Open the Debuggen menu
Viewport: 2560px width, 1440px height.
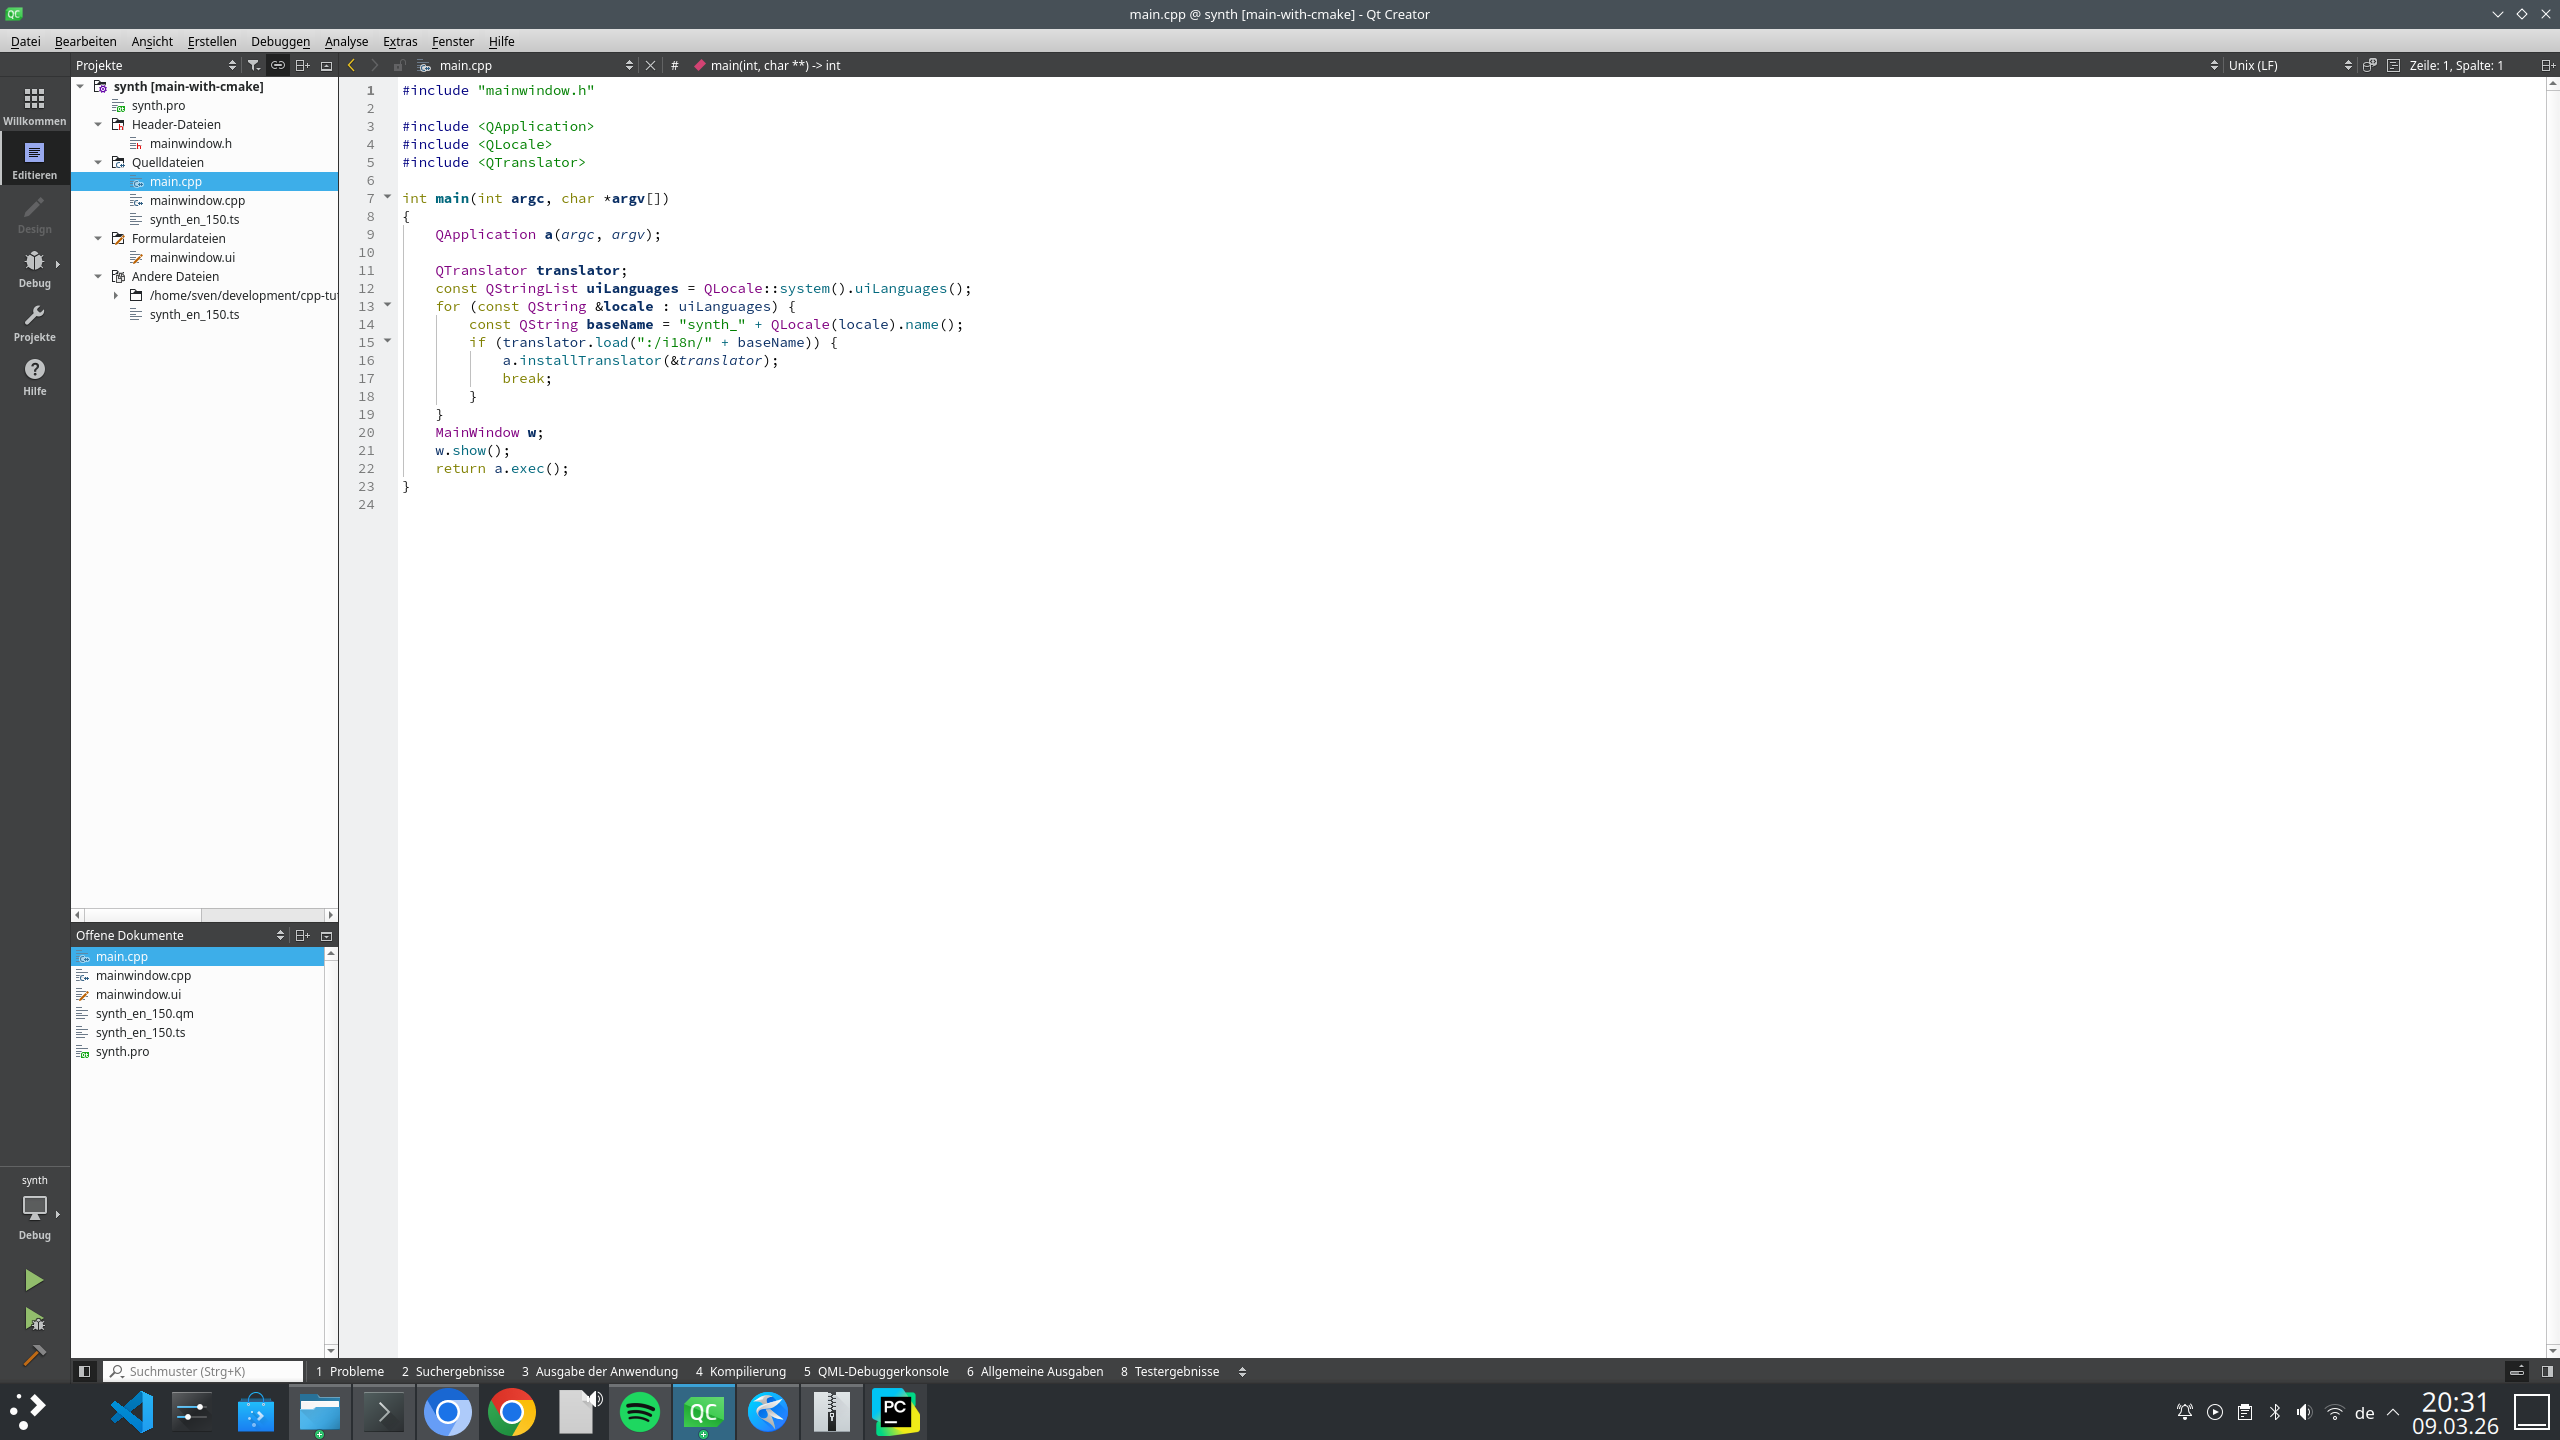click(x=280, y=41)
